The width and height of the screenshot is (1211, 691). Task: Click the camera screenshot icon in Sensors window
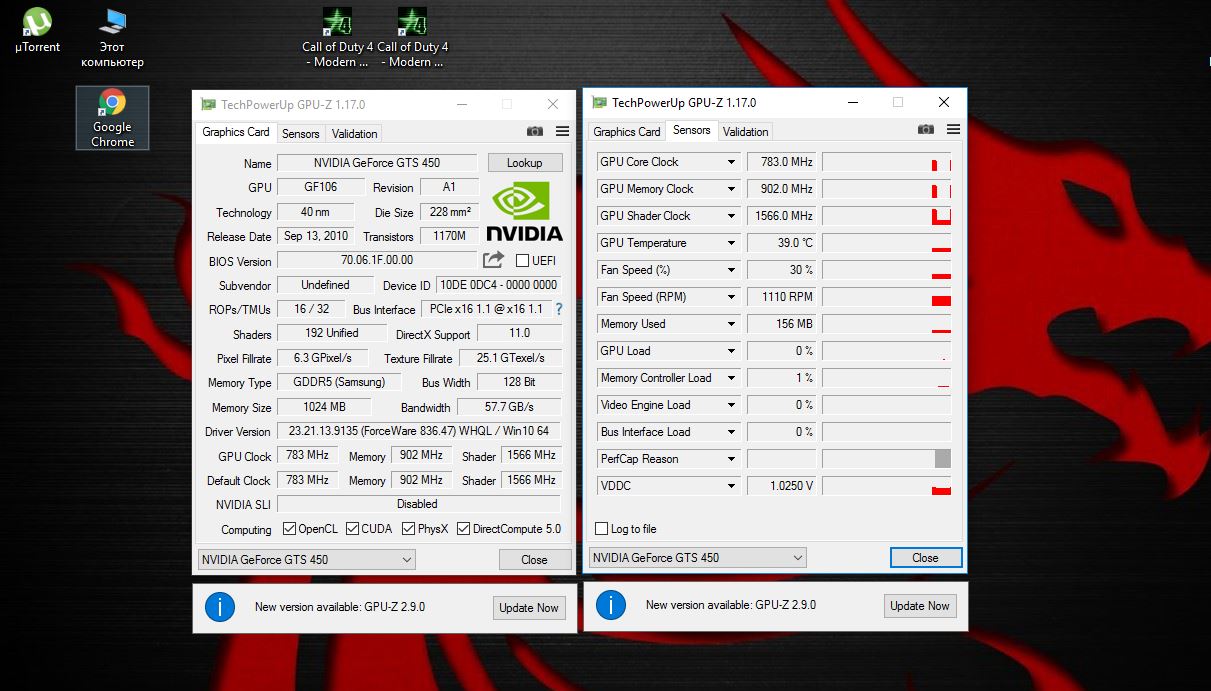[x=926, y=130]
